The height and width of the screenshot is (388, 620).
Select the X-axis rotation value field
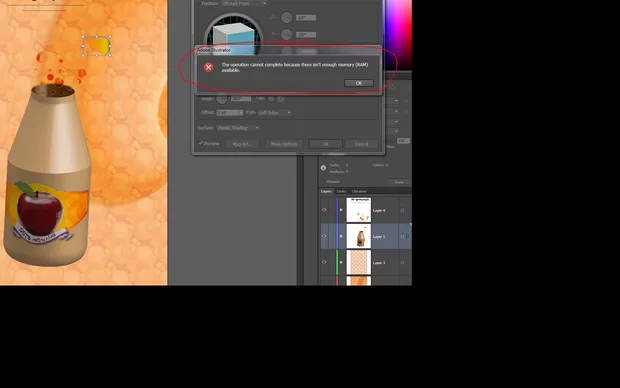[x=306, y=17]
